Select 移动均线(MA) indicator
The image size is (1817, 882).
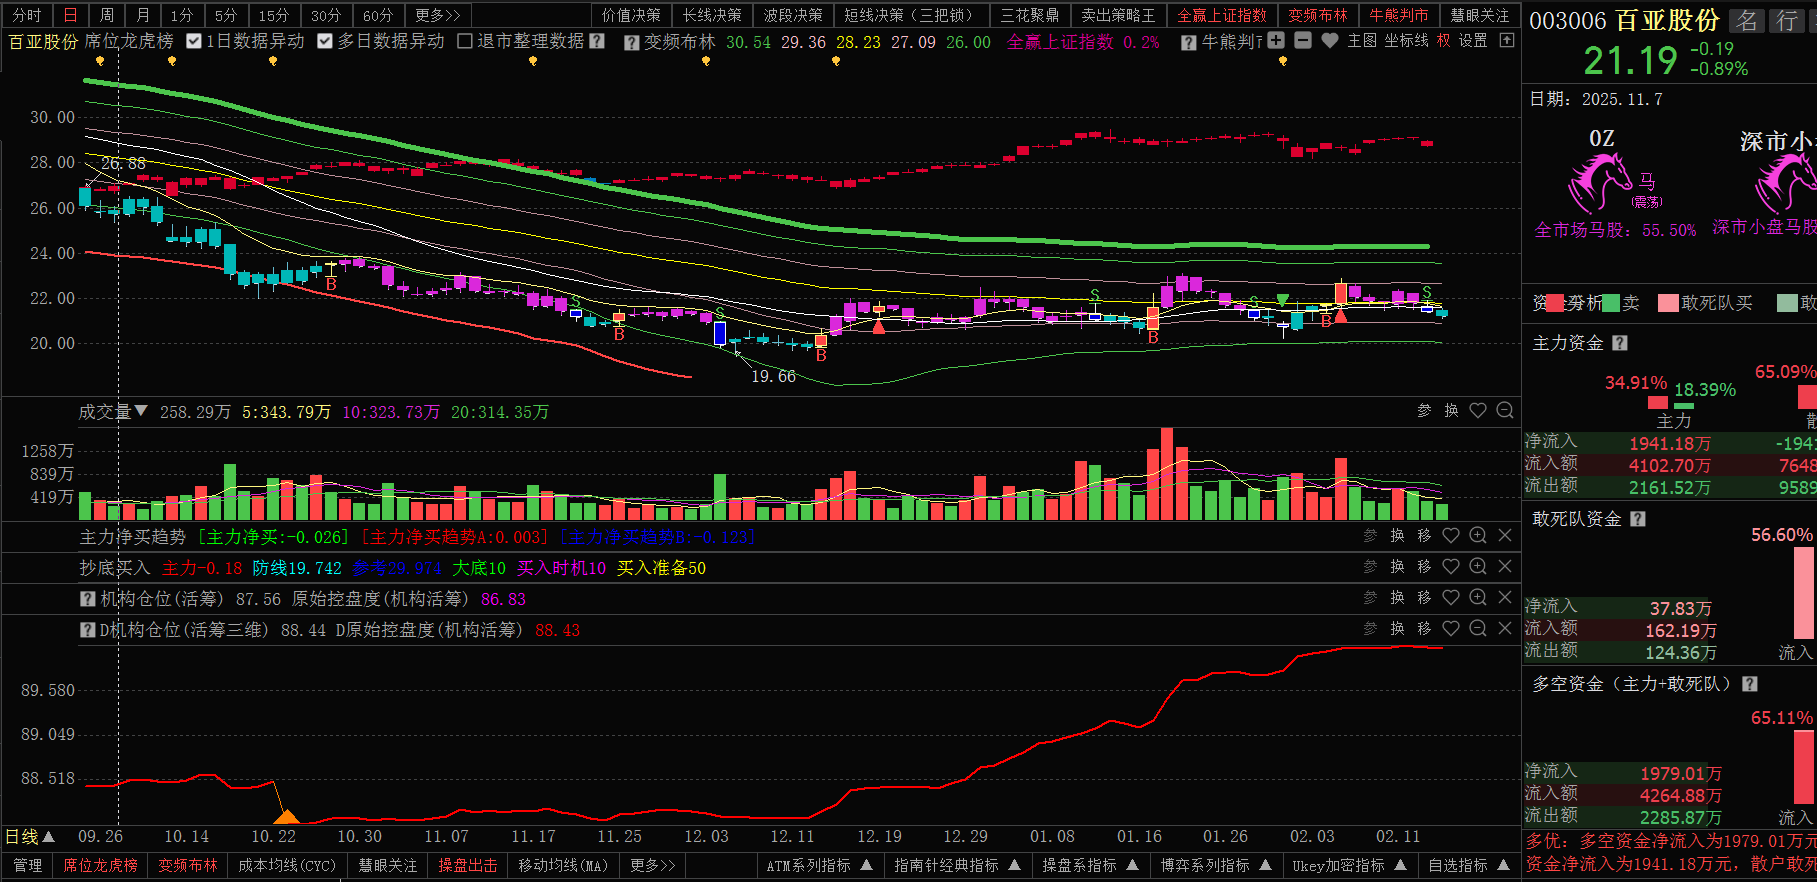[x=563, y=865]
